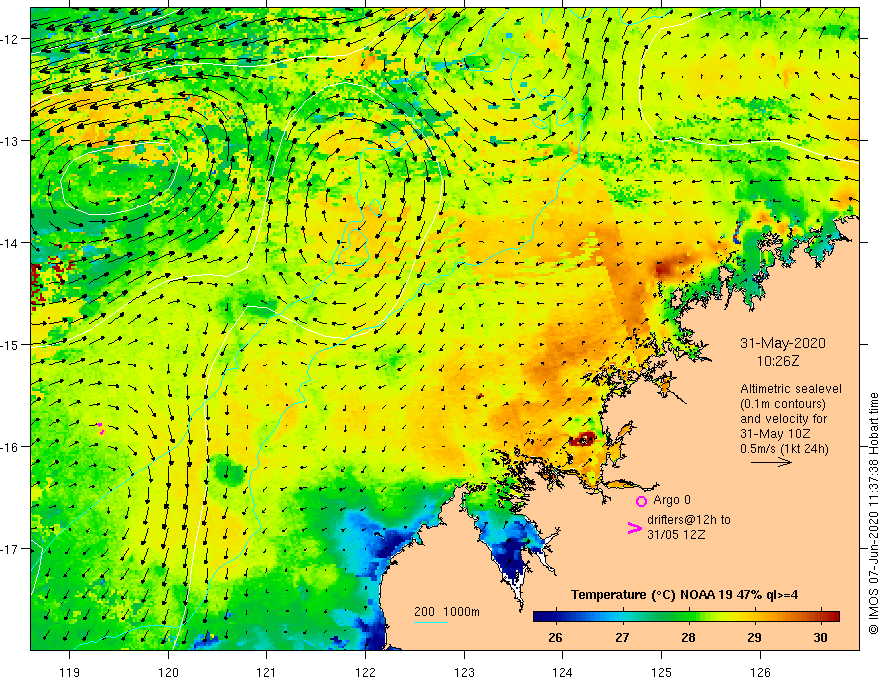Select the '31-May-2020' date text
Screen dimensions: 880x680
coord(783,343)
